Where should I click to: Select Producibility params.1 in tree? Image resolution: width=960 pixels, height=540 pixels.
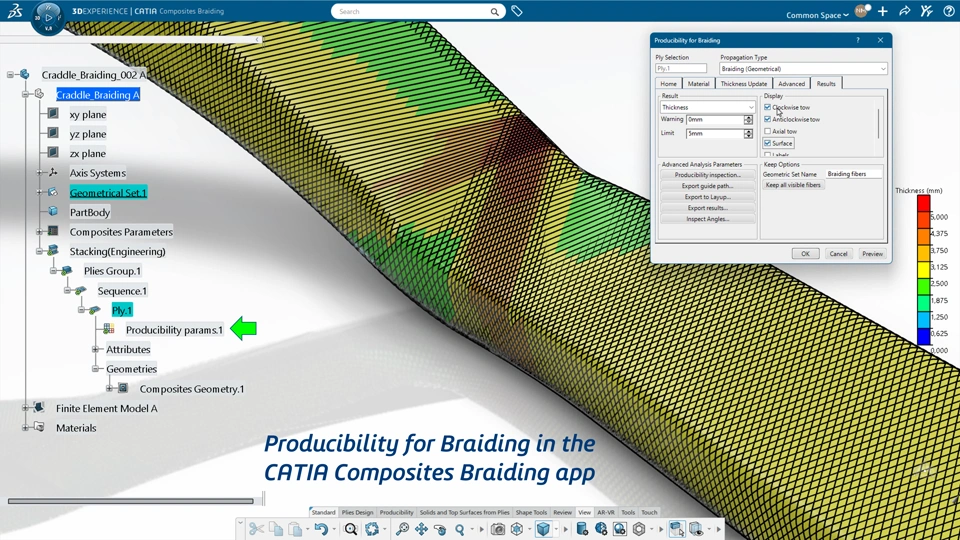coord(174,329)
